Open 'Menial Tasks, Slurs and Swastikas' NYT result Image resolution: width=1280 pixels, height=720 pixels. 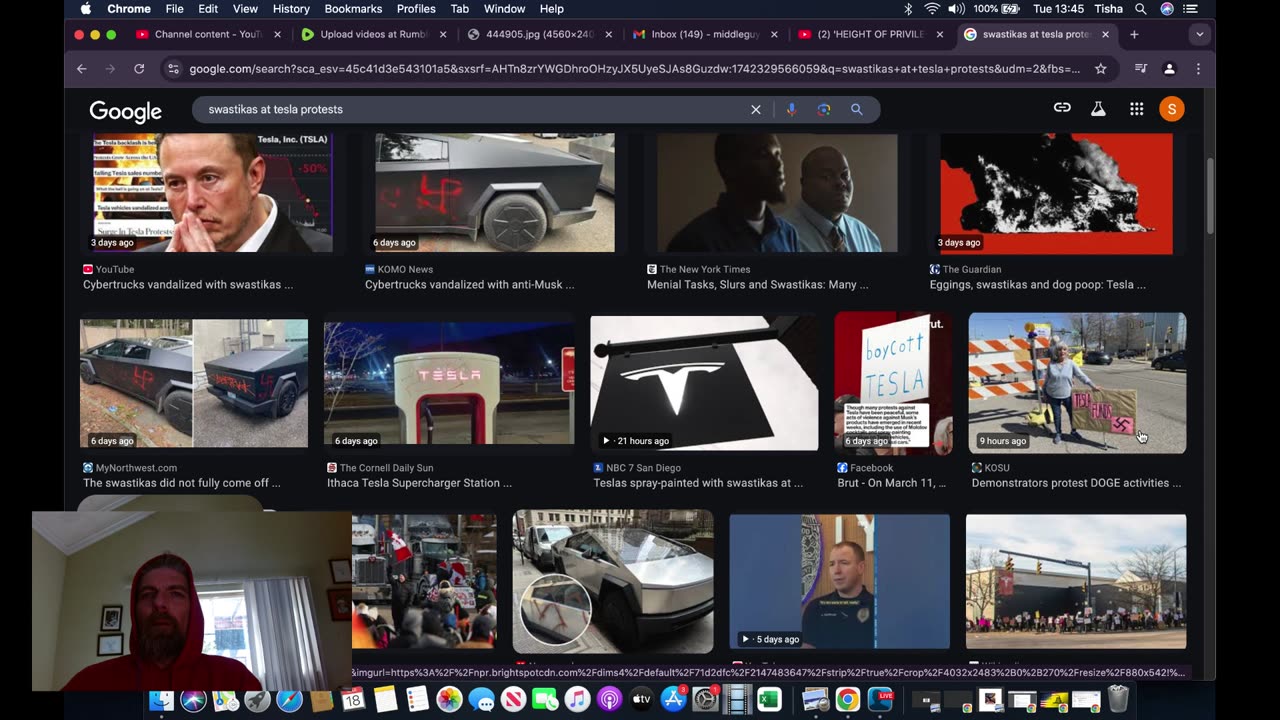click(x=757, y=285)
